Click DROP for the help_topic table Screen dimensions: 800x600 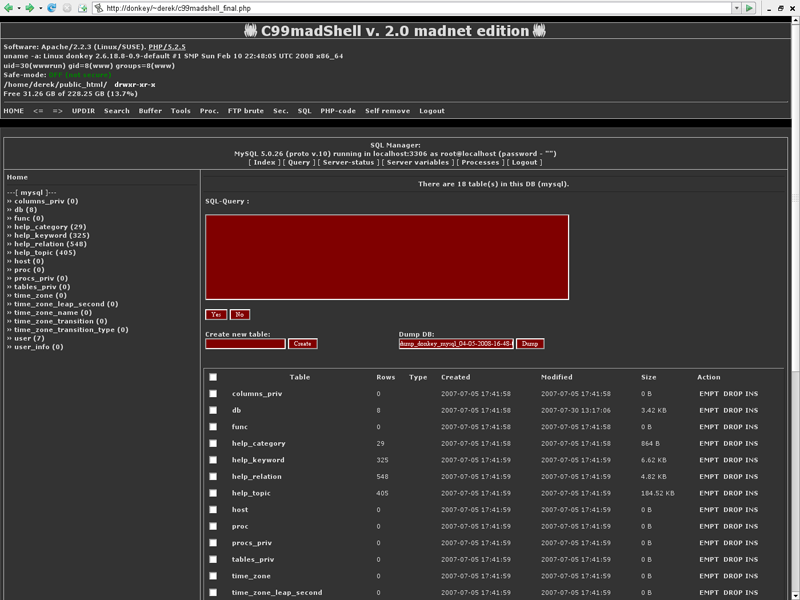(x=733, y=493)
